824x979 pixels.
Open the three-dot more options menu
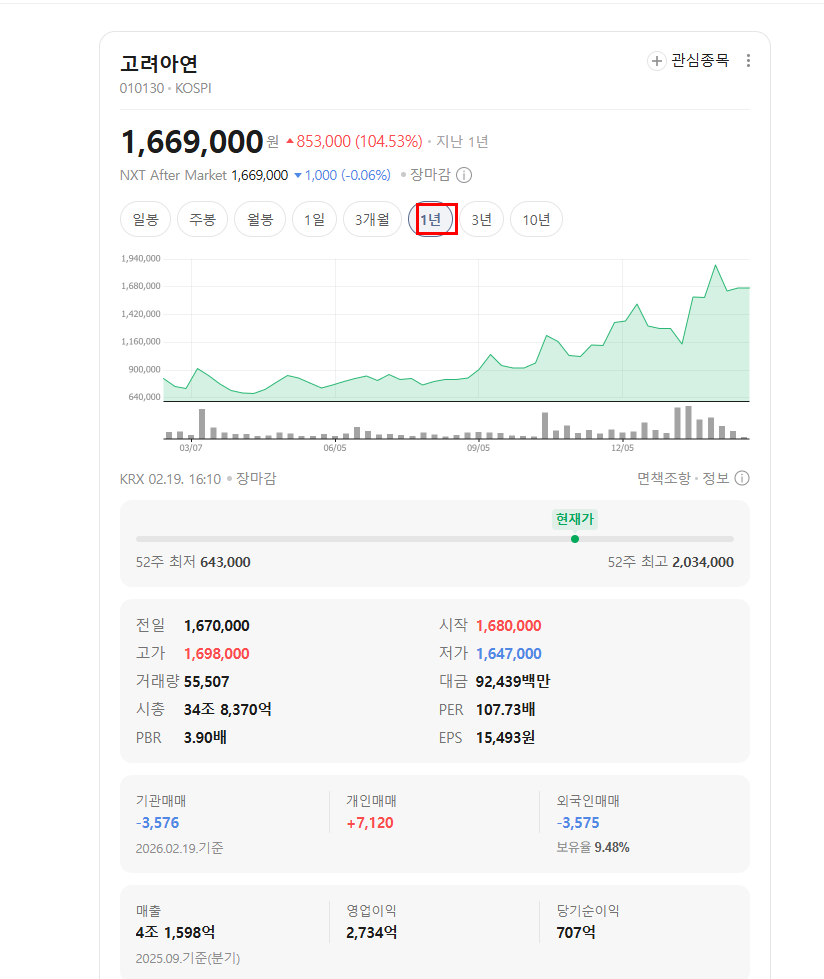coord(748,61)
